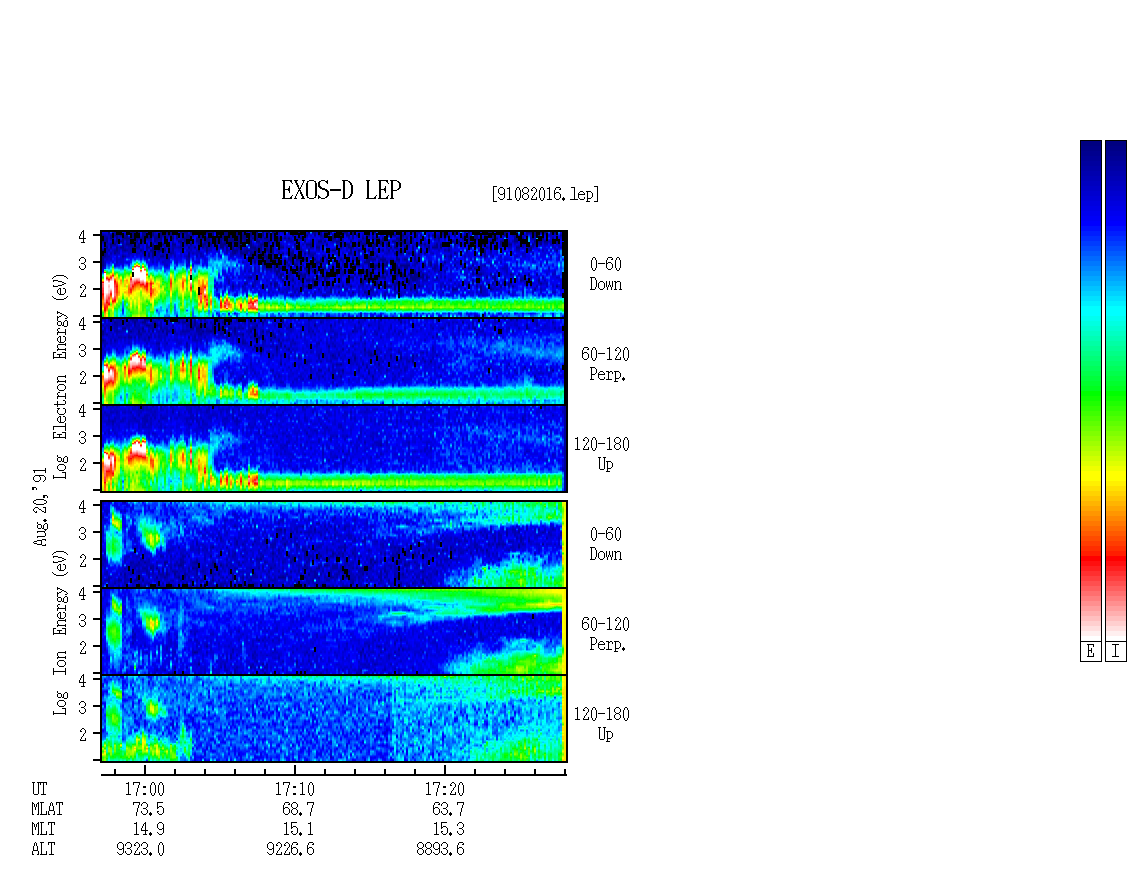The width and height of the screenshot is (1130, 875).
Task: Click the ALT value 9226.6
Action: pos(290,850)
